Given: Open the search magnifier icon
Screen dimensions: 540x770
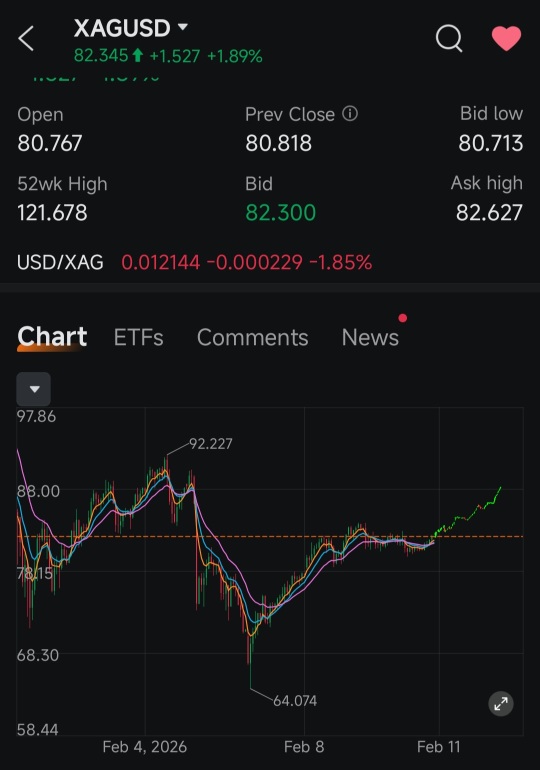Looking at the screenshot, I should tap(449, 38).
